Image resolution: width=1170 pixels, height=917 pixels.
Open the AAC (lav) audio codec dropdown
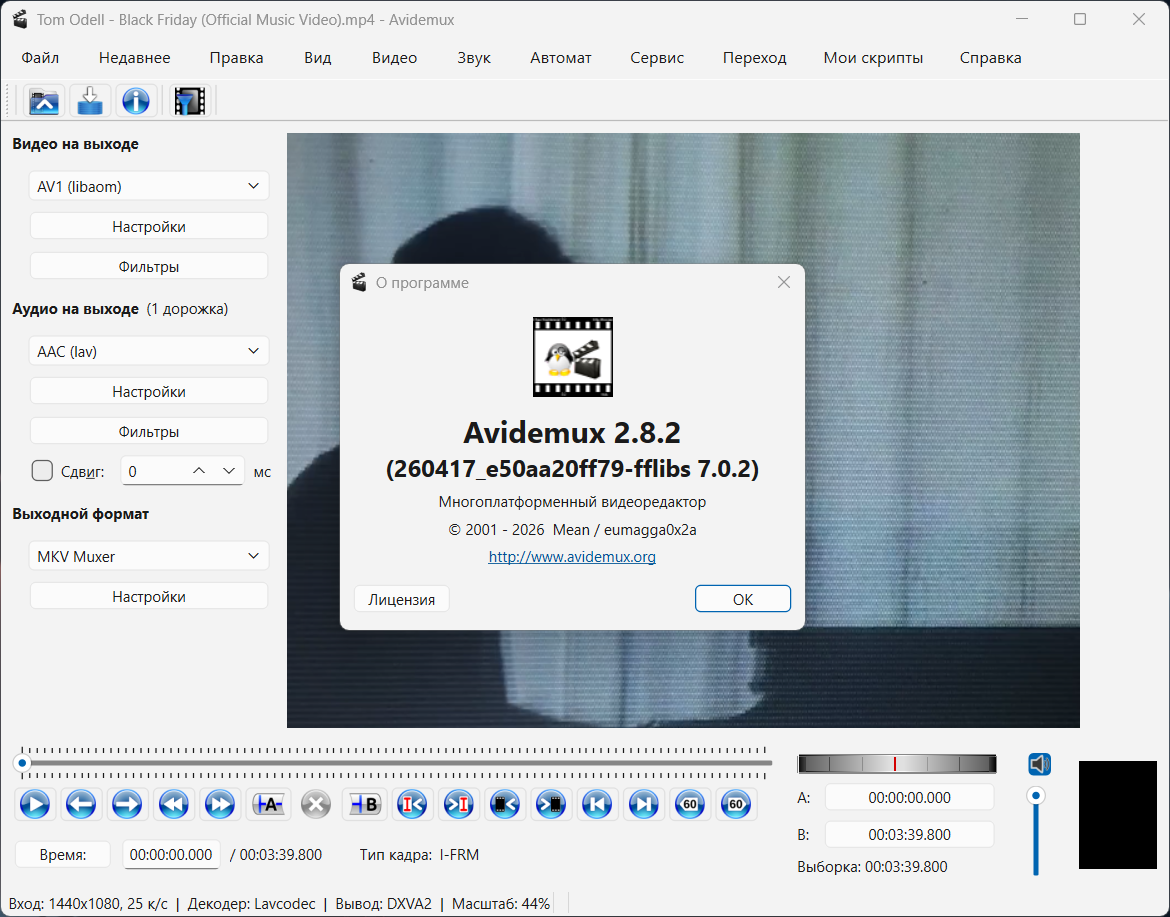(149, 352)
